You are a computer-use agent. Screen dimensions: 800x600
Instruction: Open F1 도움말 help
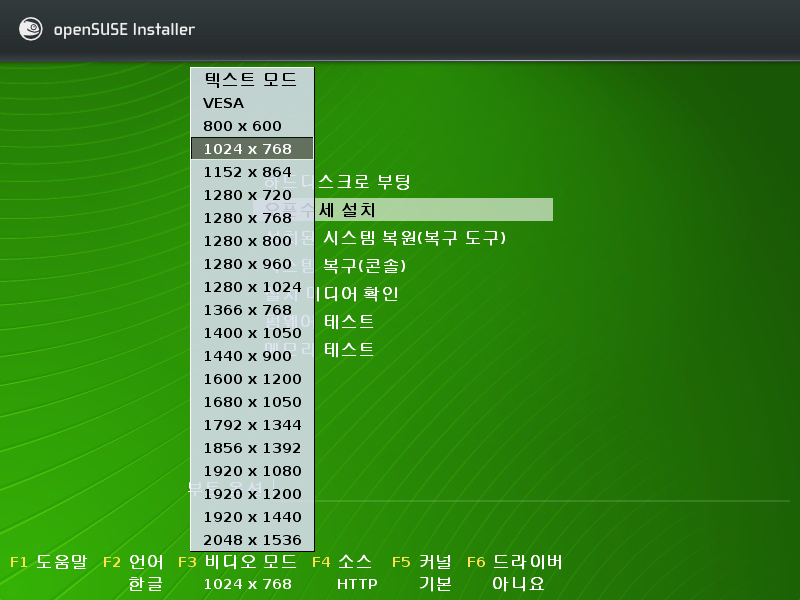pyautogui.click(x=49, y=562)
